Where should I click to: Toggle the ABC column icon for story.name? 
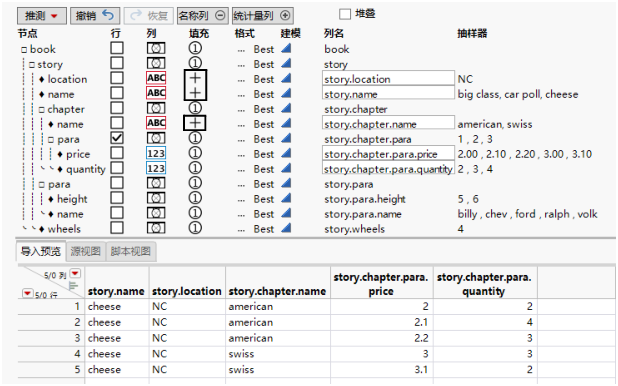[156, 93]
